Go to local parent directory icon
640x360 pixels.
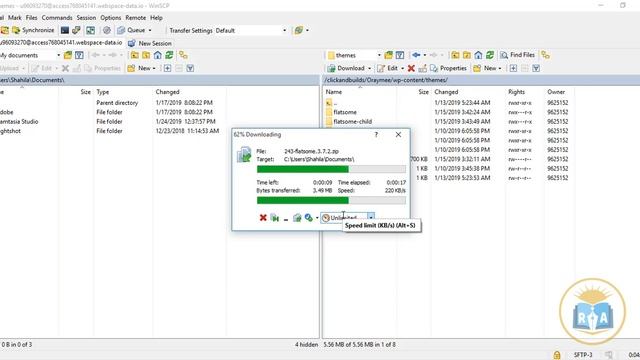[x=135, y=55]
